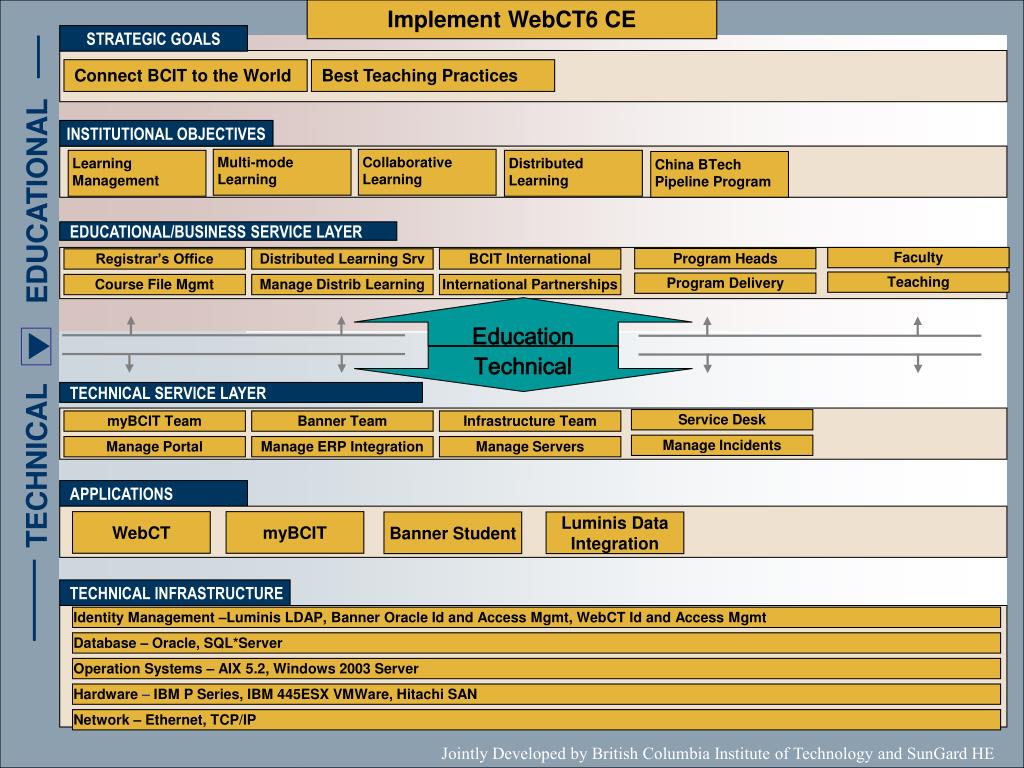Click Manage Servers box
1024x768 pixels.
click(x=530, y=447)
